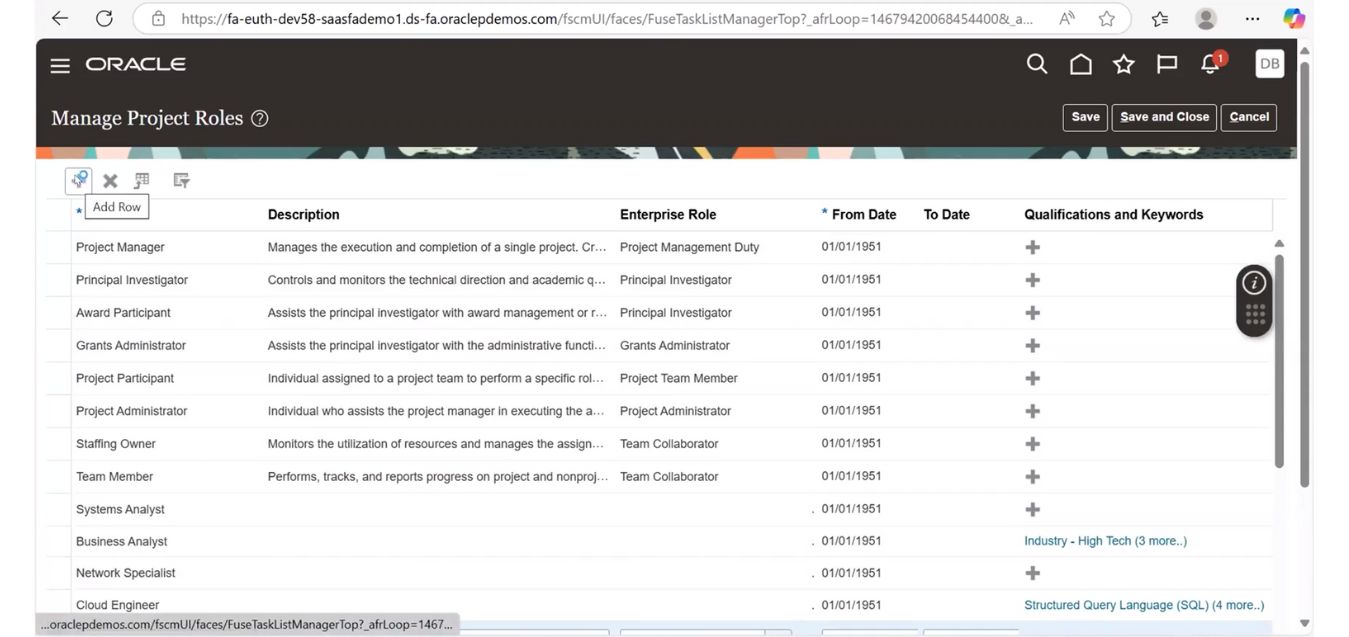Launch Copilot from the browser toolbar
The height and width of the screenshot is (637, 1349).
1293,18
